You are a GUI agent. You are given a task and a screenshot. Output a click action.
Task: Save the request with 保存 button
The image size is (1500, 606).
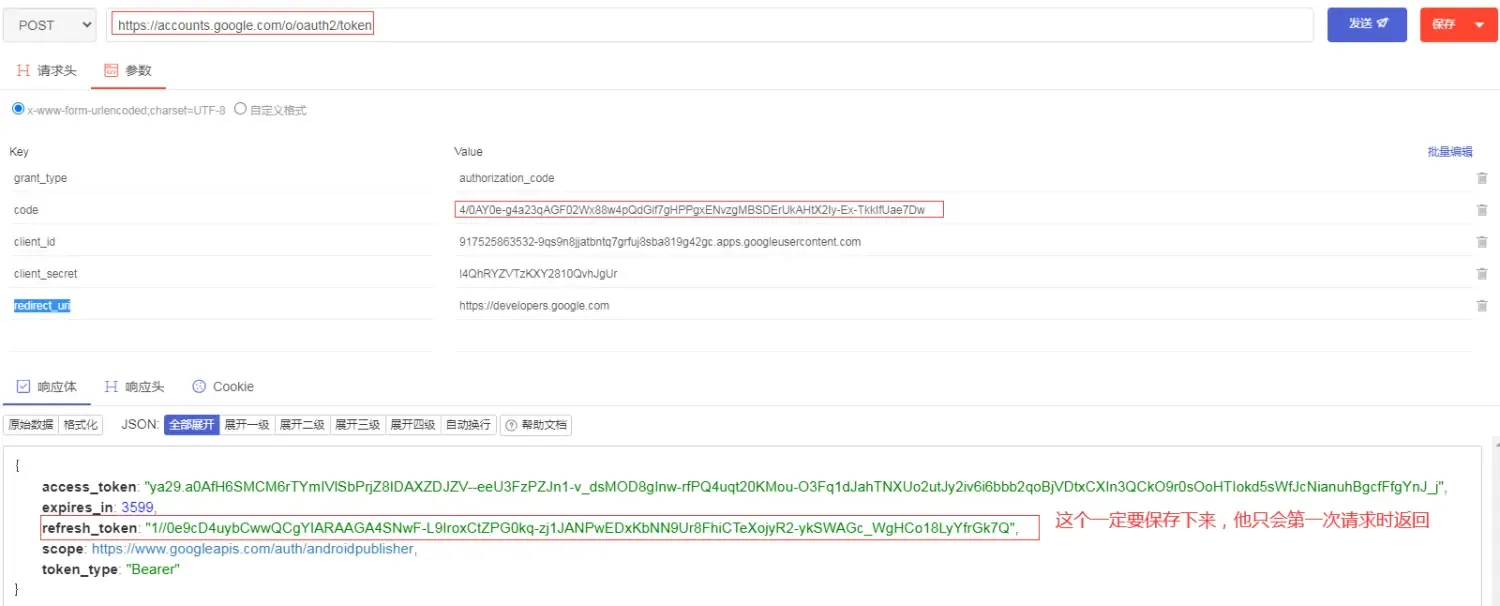pos(1444,25)
